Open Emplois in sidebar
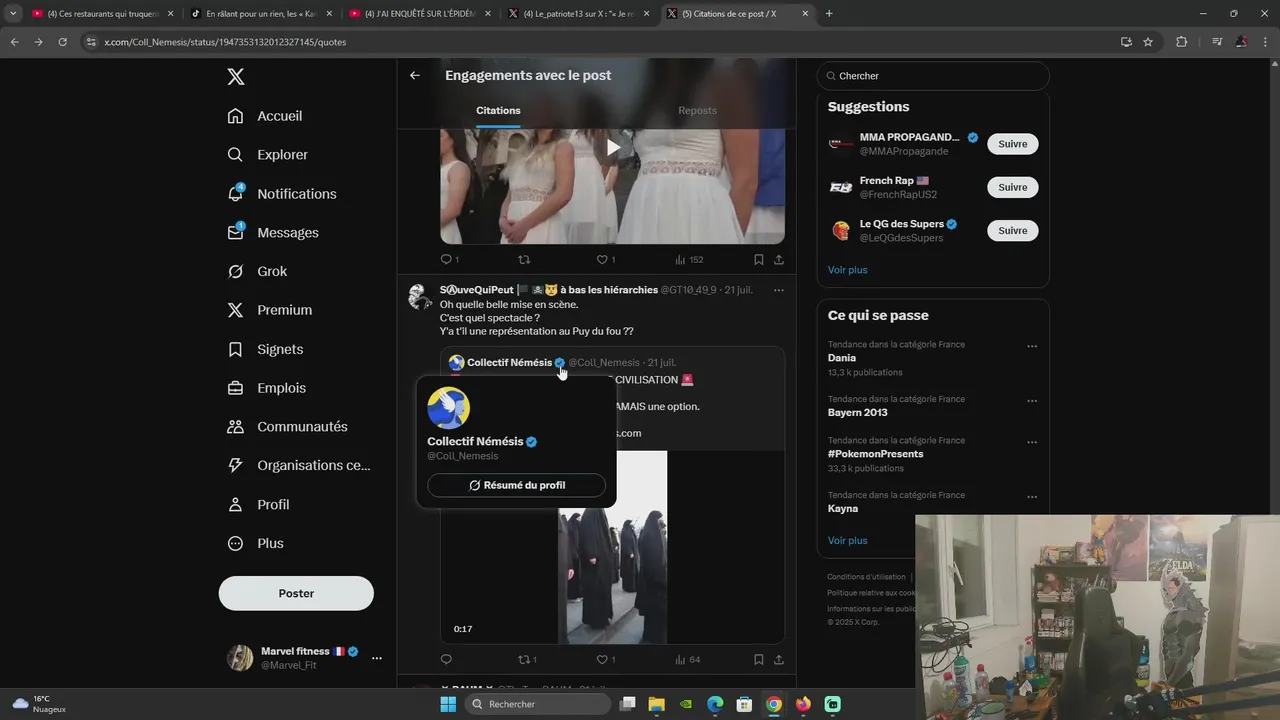Screen dimensions: 1280x720 point(267,388)
